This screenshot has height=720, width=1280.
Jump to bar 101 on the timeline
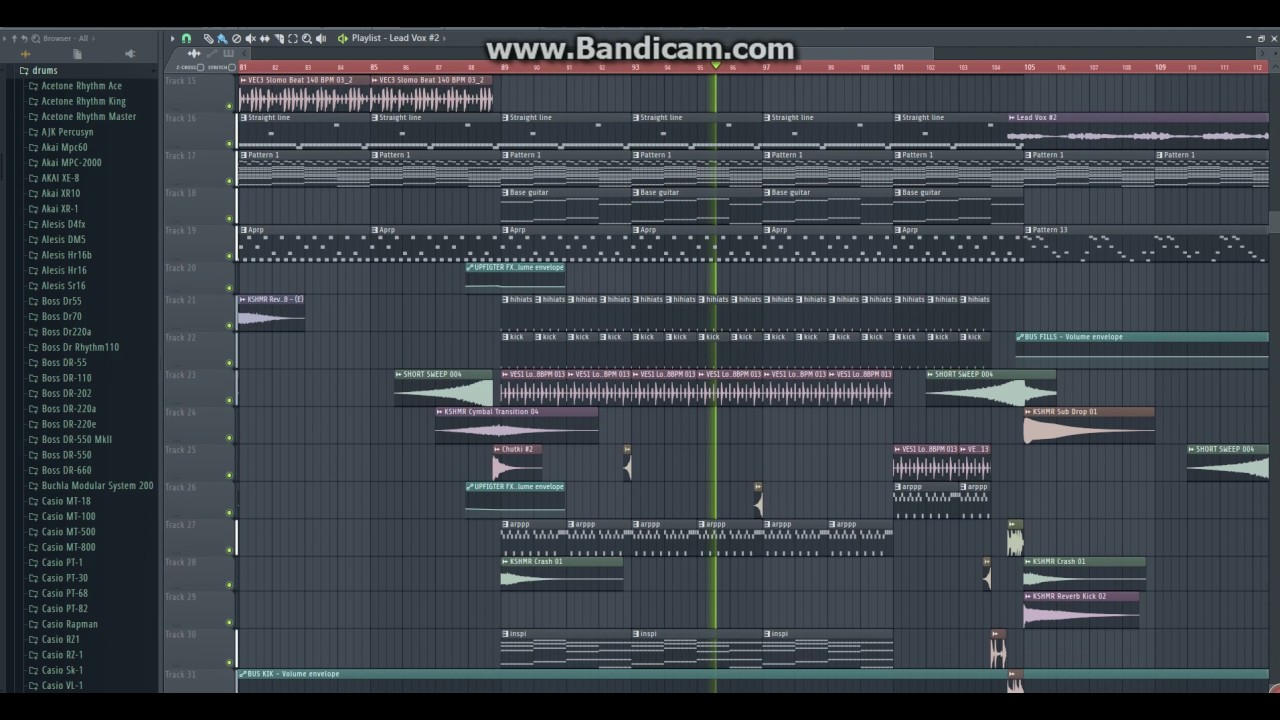(899, 67)
